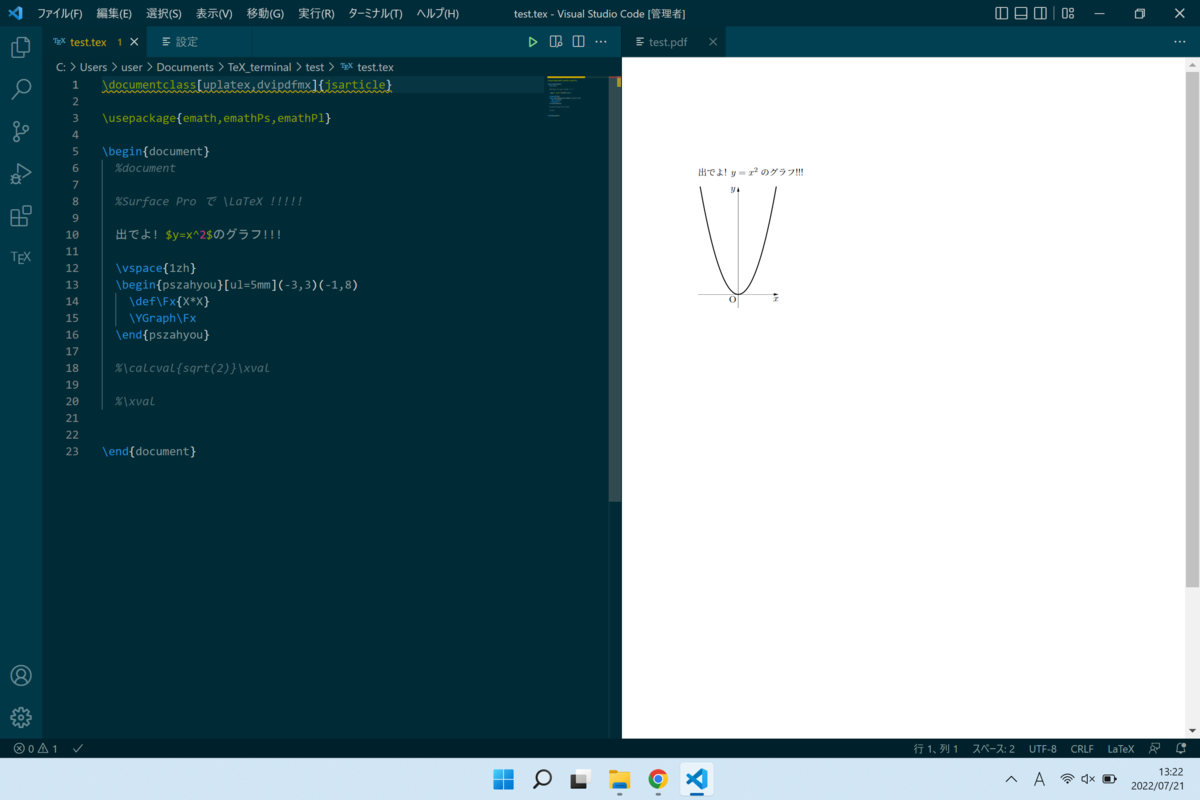This screenshot has width=1200, height=800.
Task: Close the test.tex editor tab
Action: 134,42
